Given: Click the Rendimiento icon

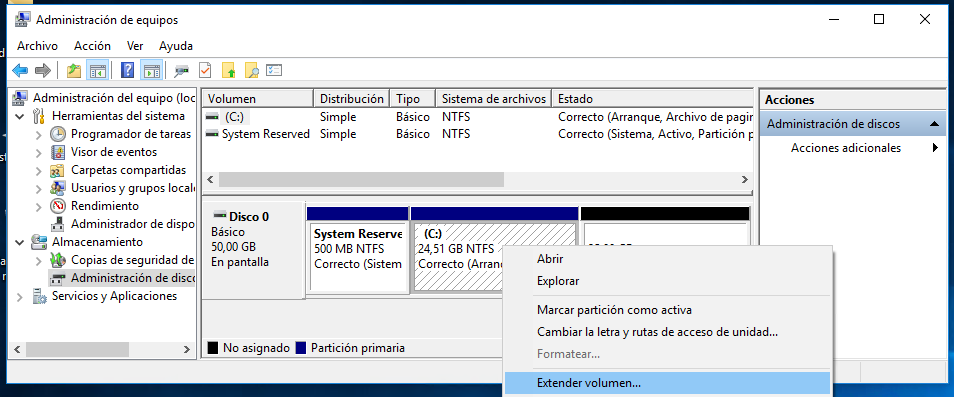Looking at the screenshot, I should (58, 206).
